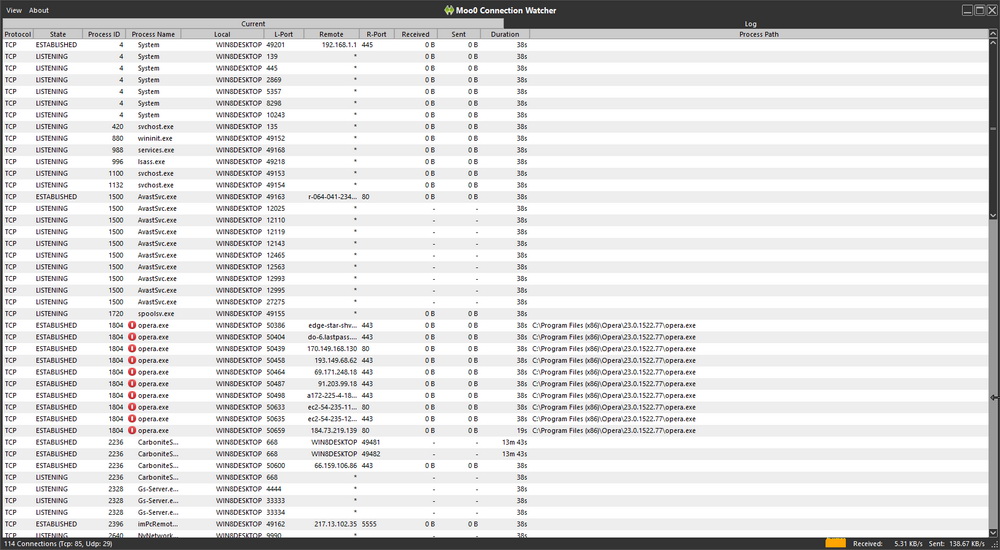Click warning icon on opera.exe row with L-Port 50498

click(x=132, y=396)
